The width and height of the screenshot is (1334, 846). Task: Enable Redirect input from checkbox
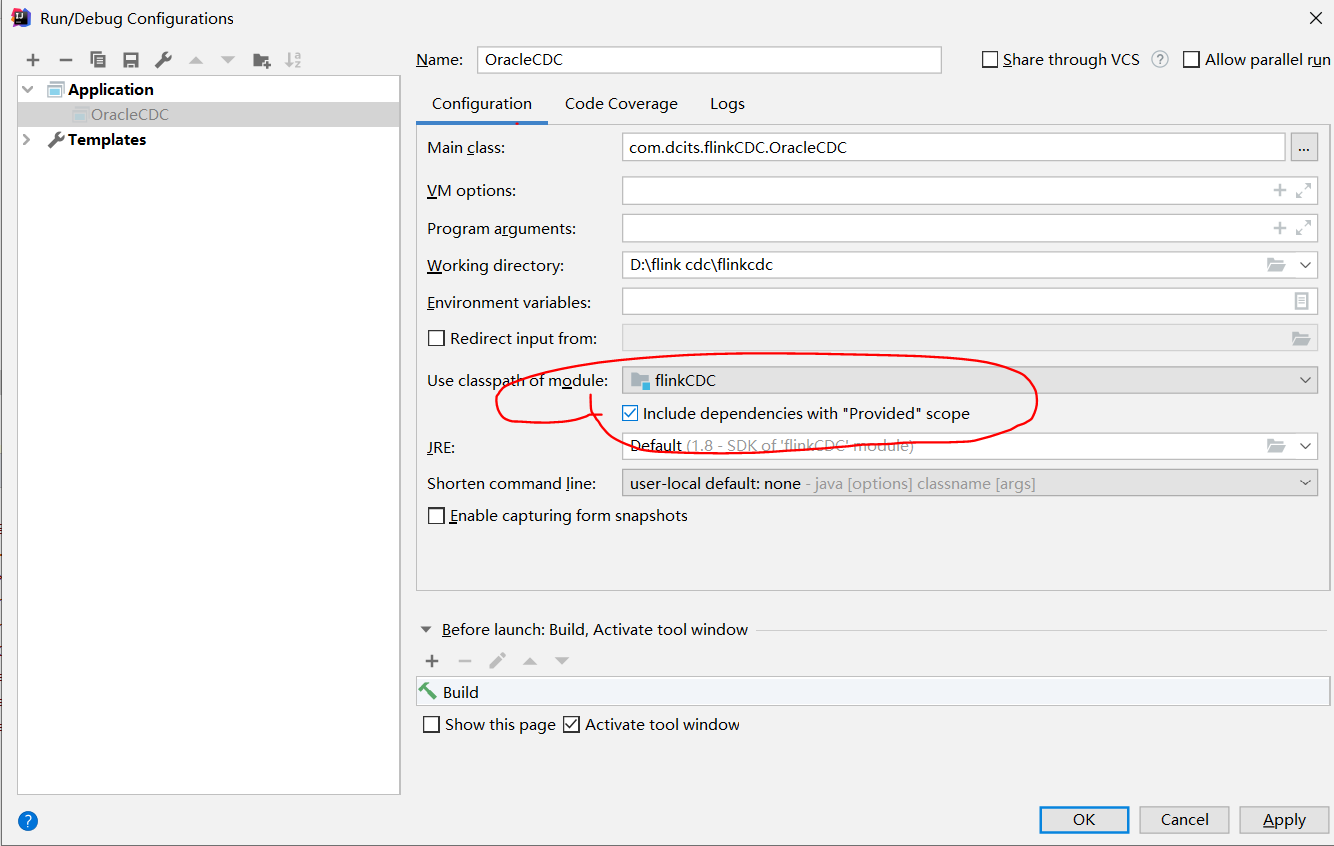pyautogui.click(x=436, y=338)
